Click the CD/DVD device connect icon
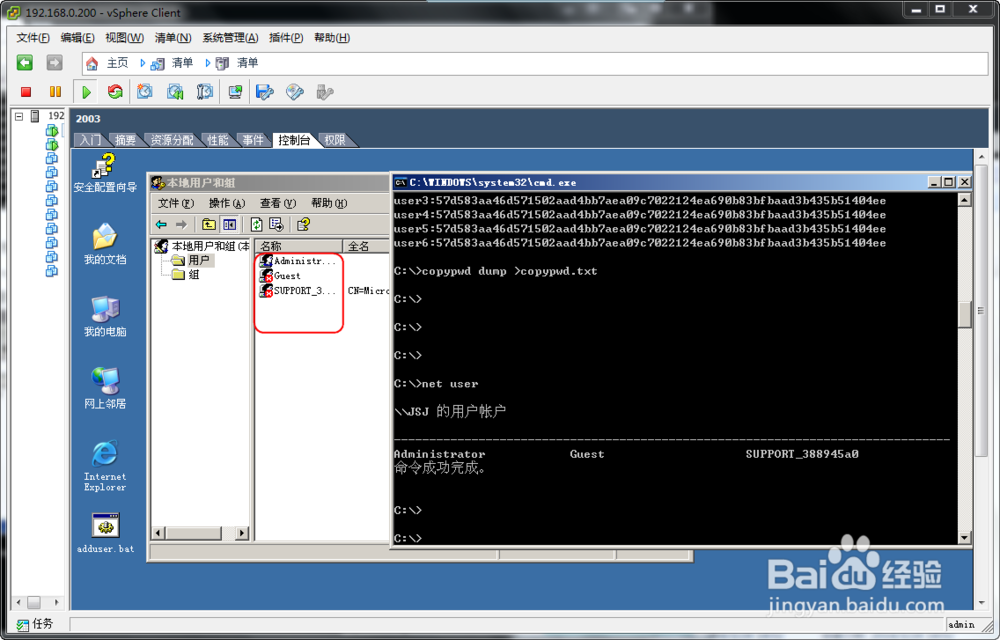The width and height of the screenshot is (1000, 640). [294, 92]
